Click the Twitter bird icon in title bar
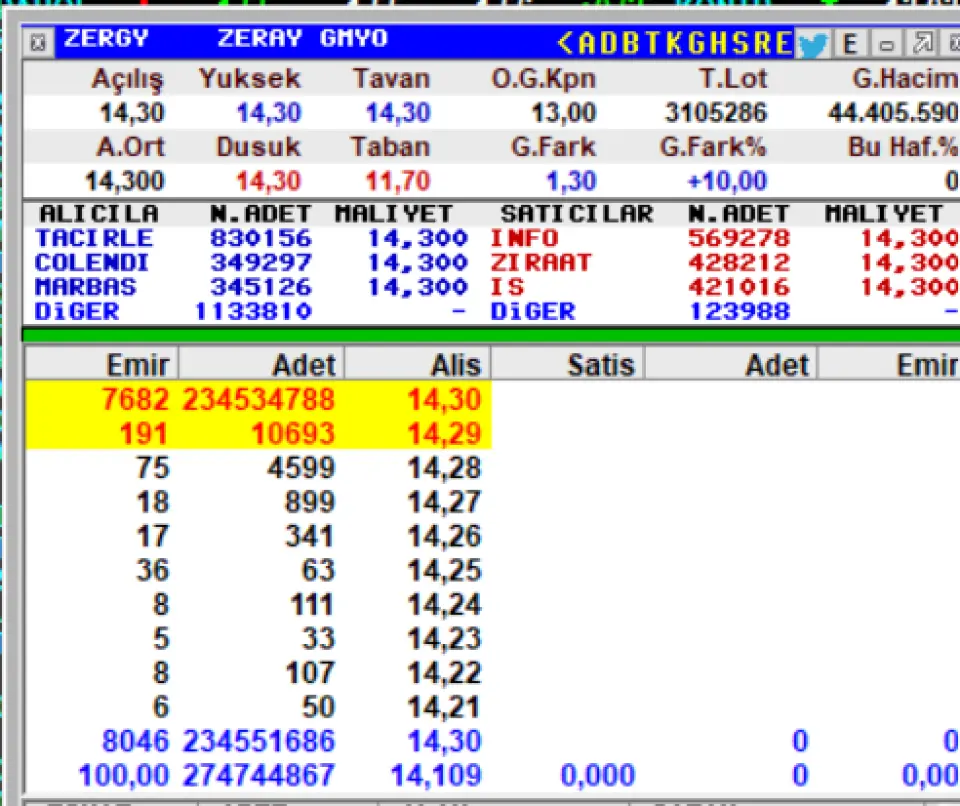 tap(813, 43)
